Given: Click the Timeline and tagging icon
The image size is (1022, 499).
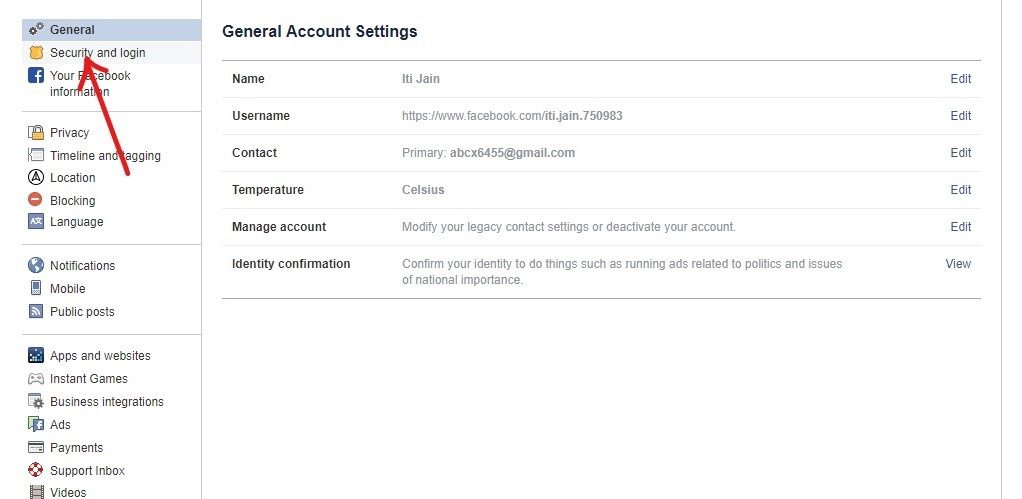Looking at the screenshot, I should pyautogui.click(x=36, y=155).
